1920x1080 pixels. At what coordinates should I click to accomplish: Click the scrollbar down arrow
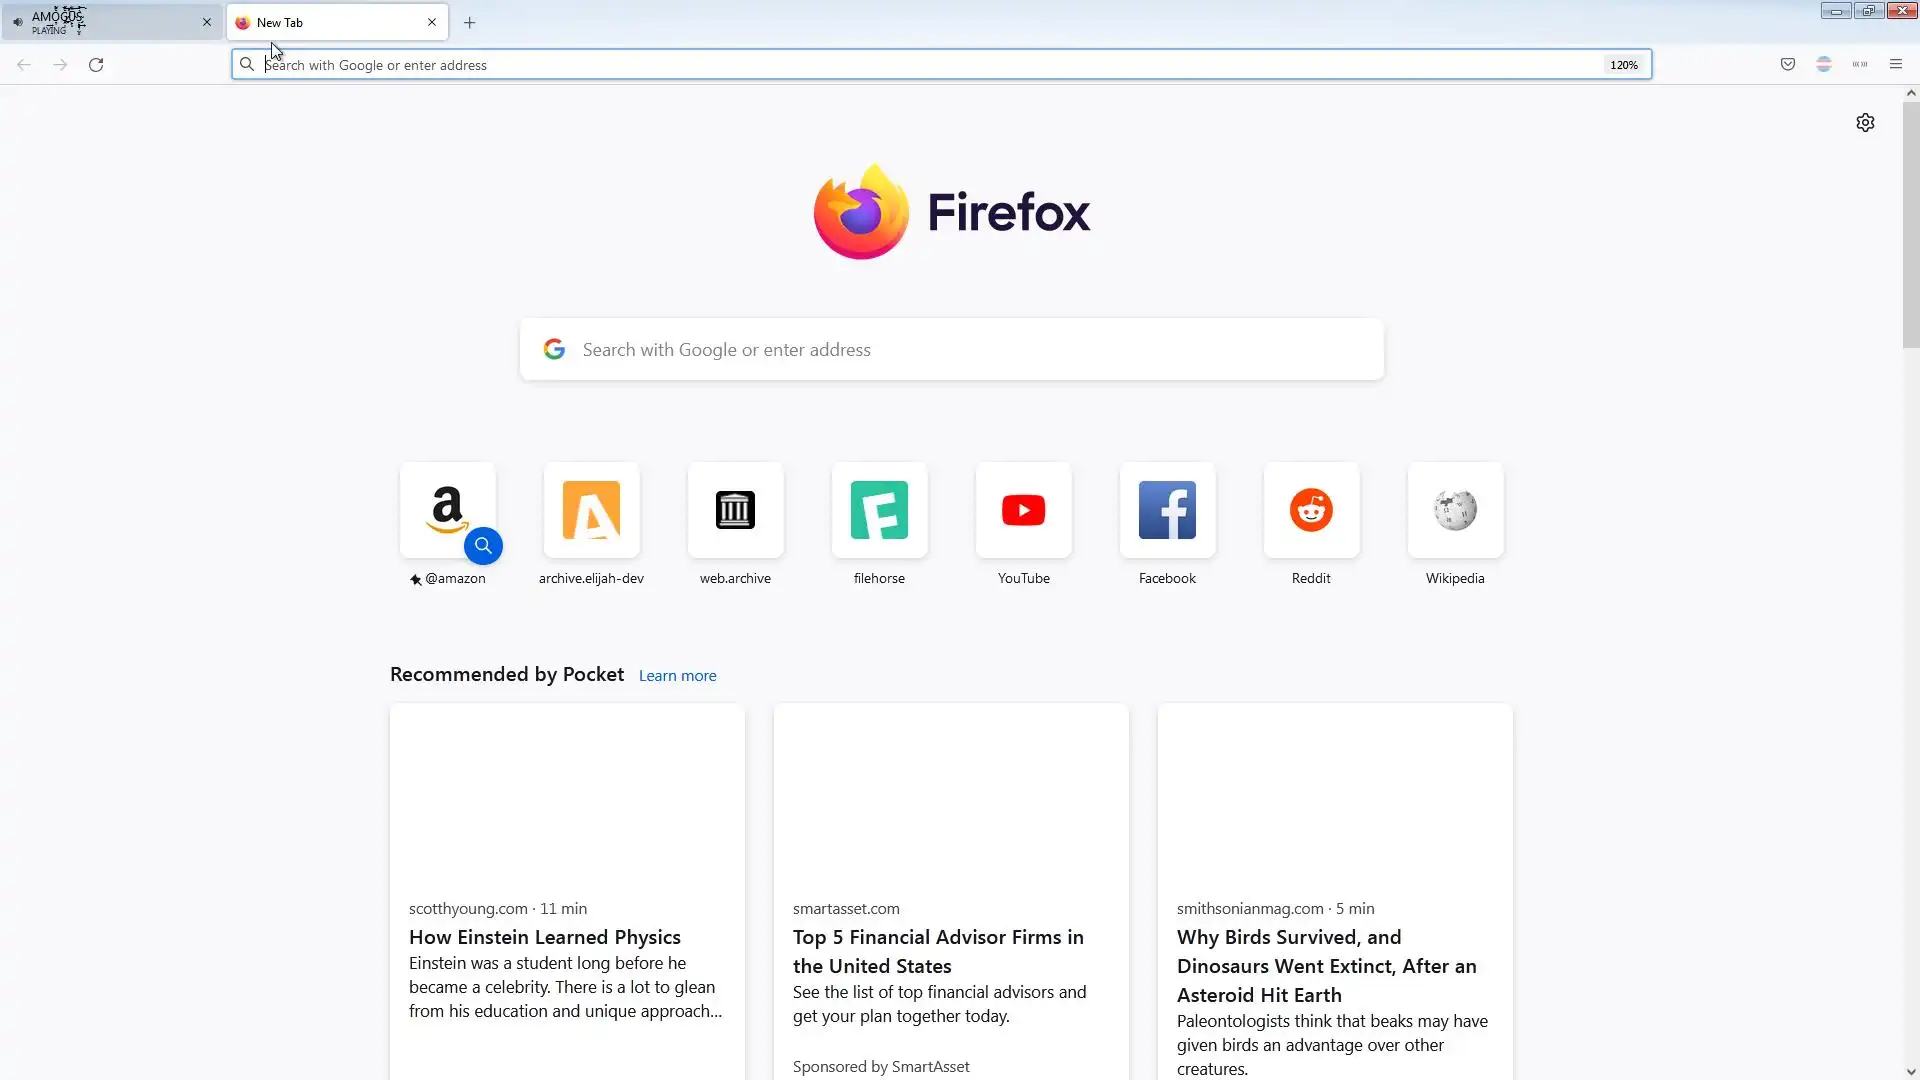1911,1072
